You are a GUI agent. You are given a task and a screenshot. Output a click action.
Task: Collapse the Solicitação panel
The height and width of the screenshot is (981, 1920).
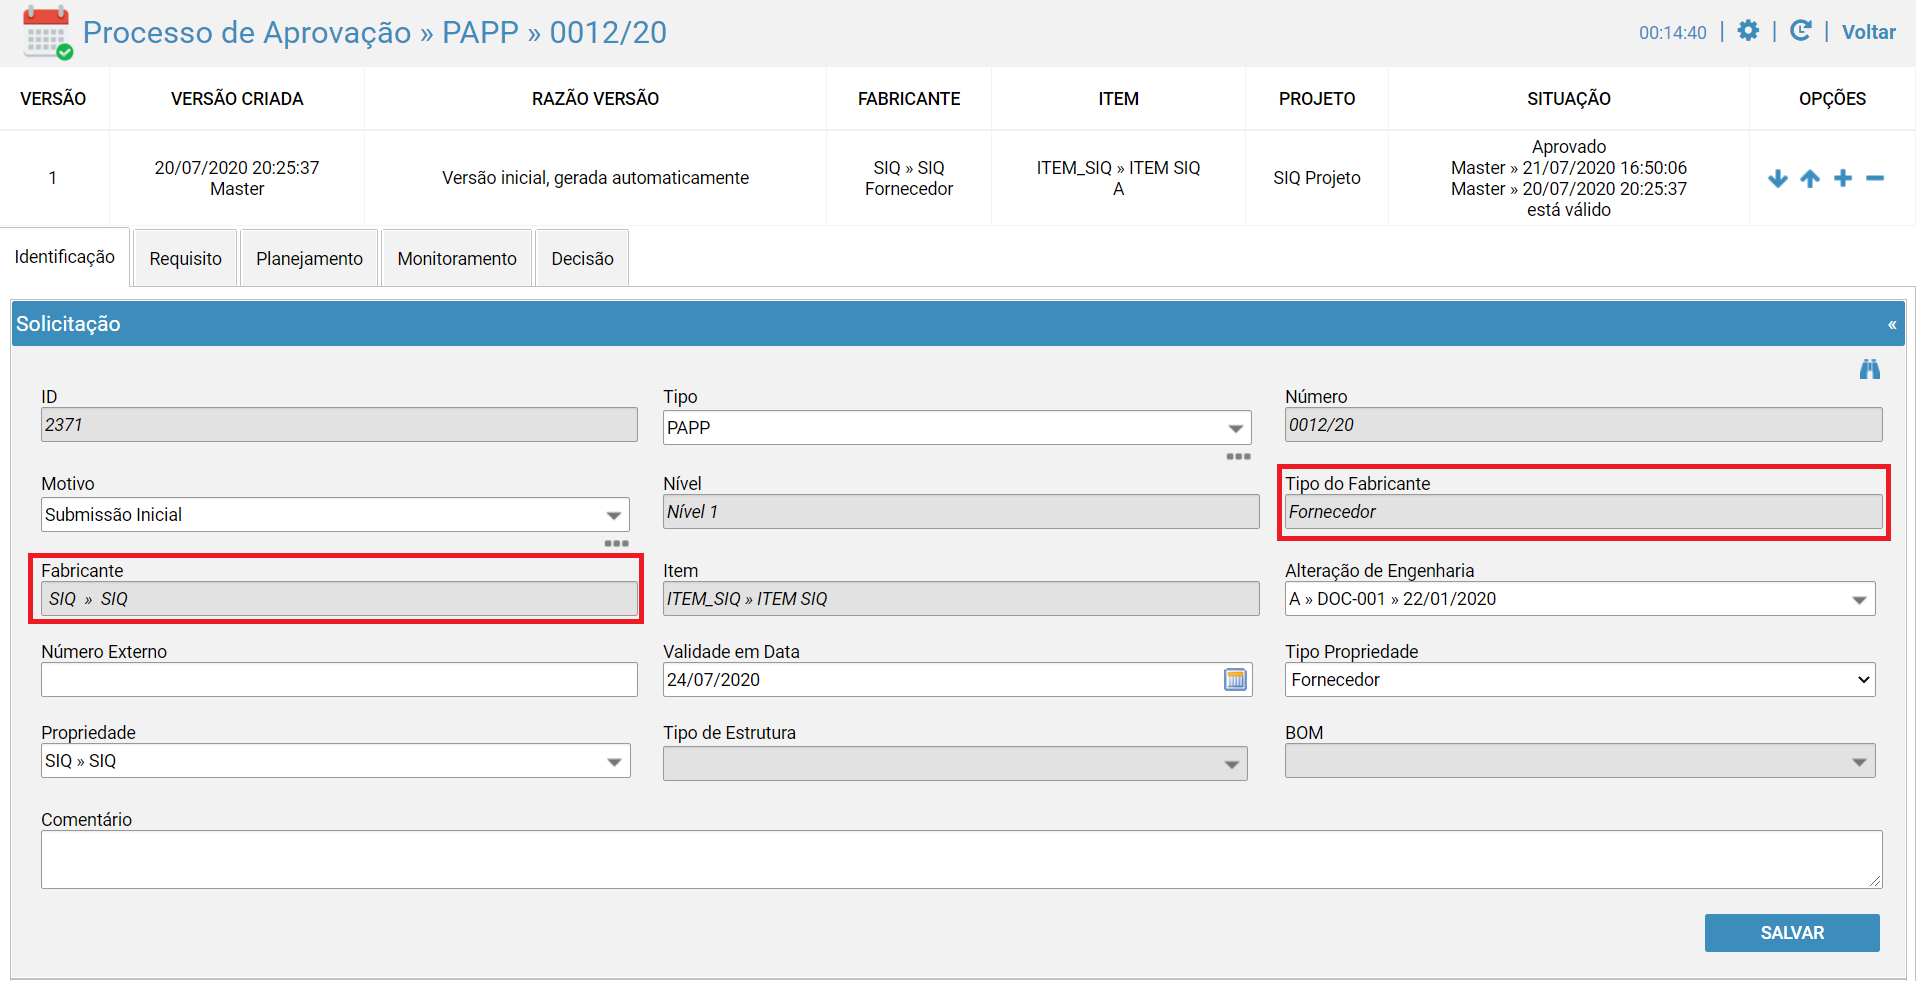coord(1892,324)
